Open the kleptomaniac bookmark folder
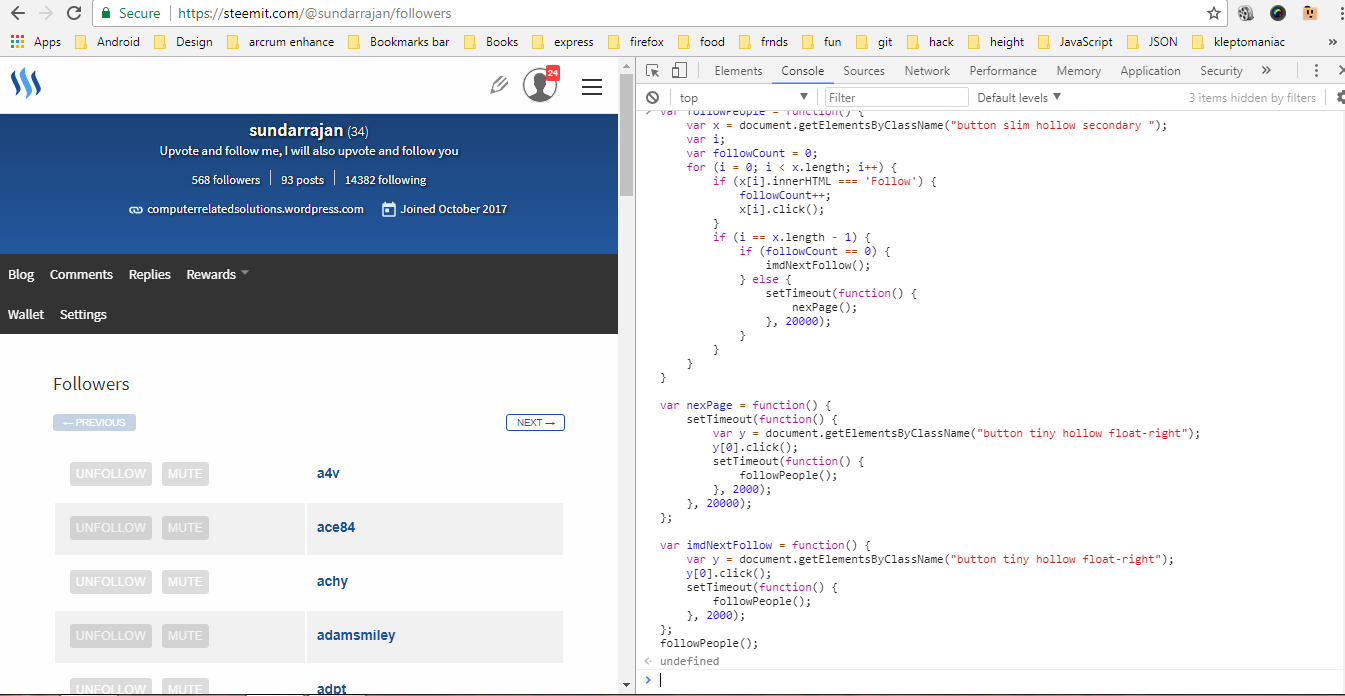The height and width of the screenshot is (696, 1345). click(x=1238, y=42)
